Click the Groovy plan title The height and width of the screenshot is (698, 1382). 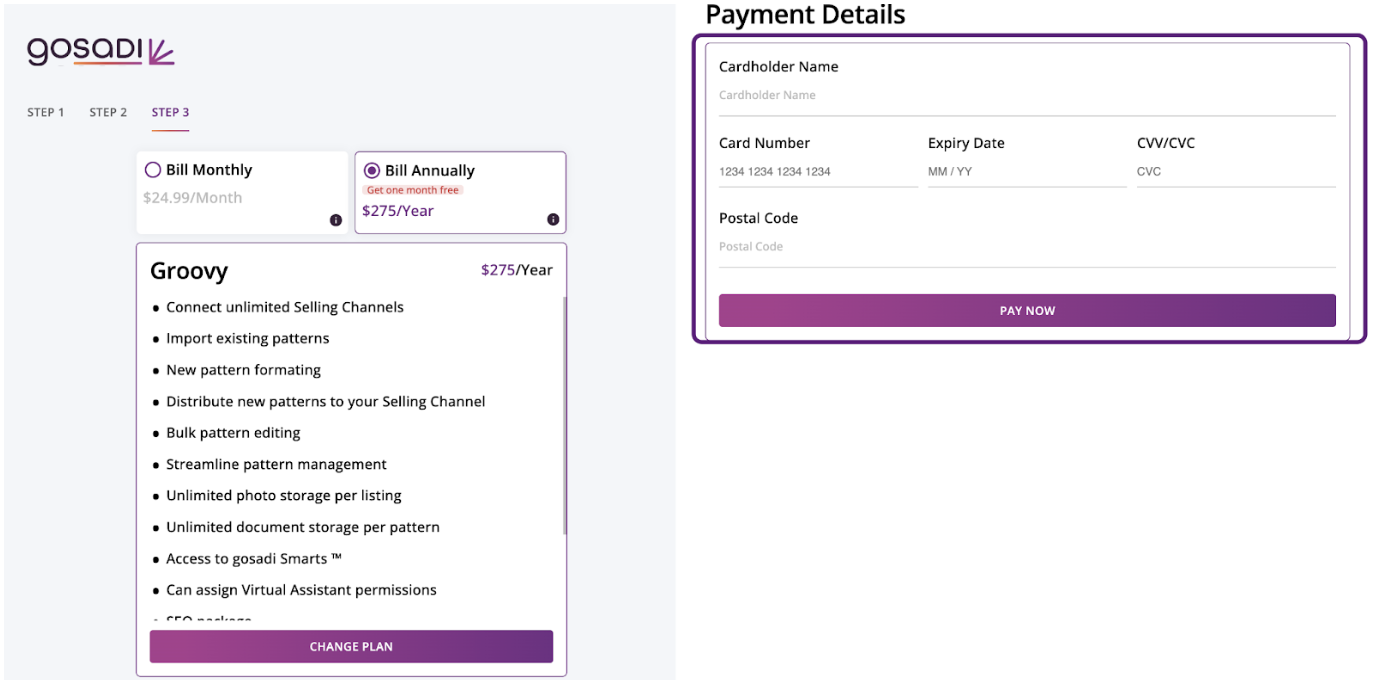tap(189, 271)
